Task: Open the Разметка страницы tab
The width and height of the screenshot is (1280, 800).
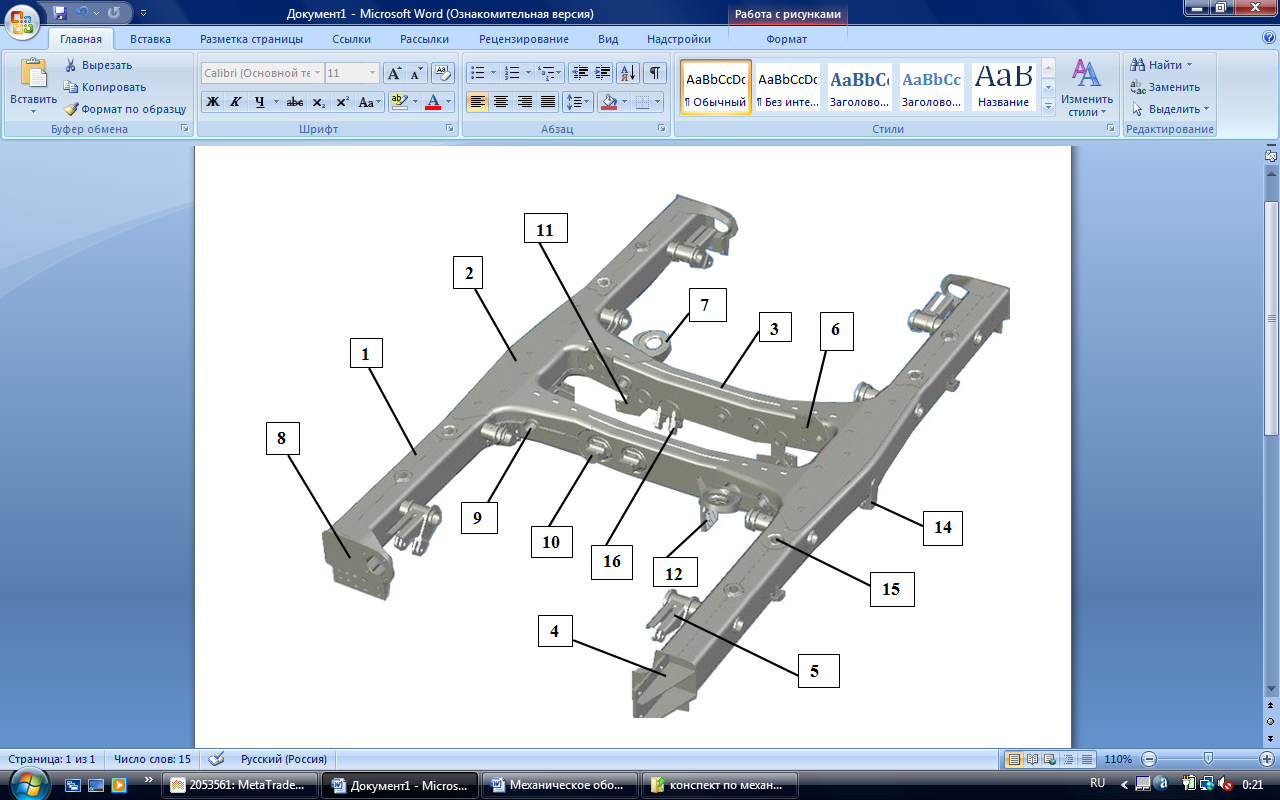Action: point(251,39)
